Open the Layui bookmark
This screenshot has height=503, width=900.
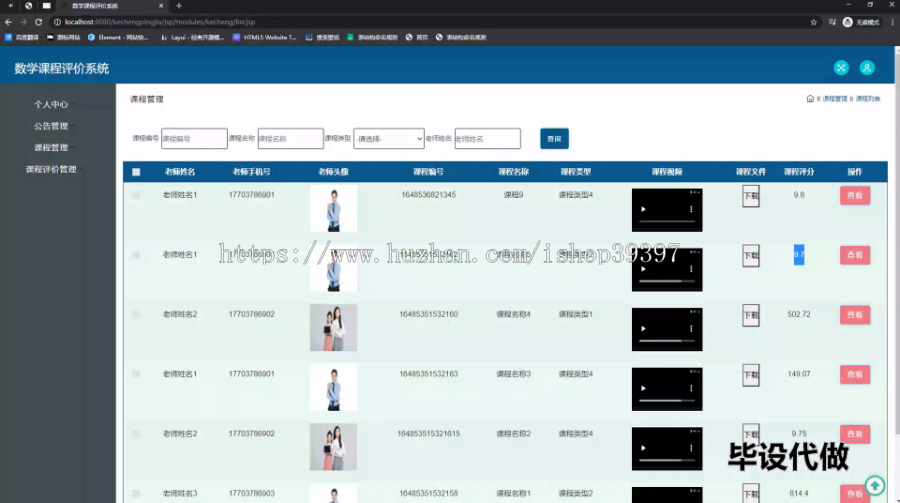pos(192,37)
